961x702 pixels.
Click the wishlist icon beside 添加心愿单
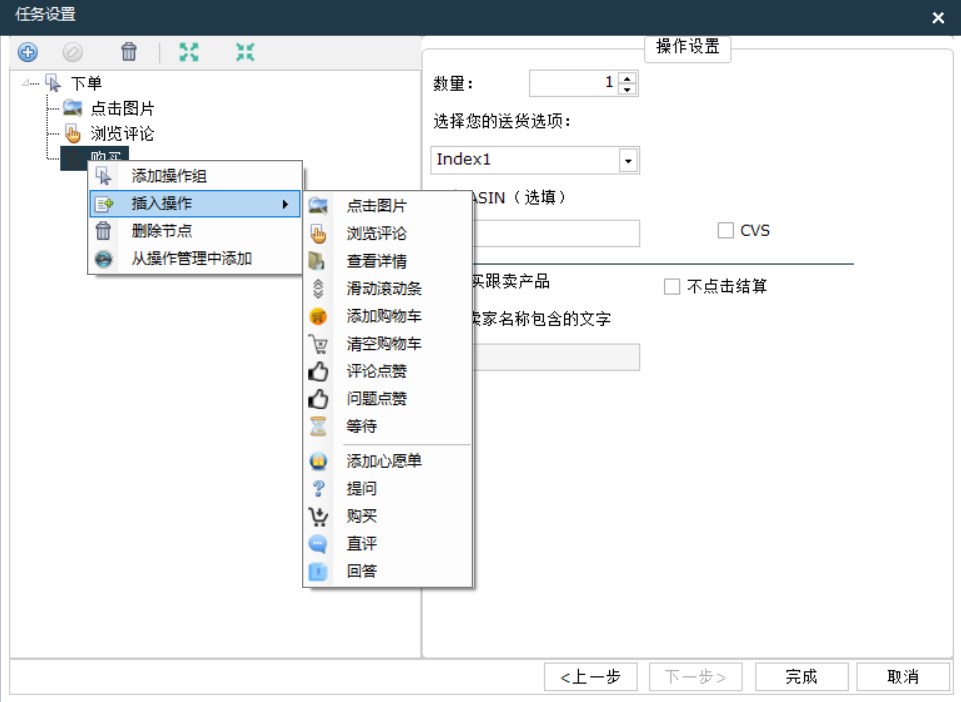(318, 461)
